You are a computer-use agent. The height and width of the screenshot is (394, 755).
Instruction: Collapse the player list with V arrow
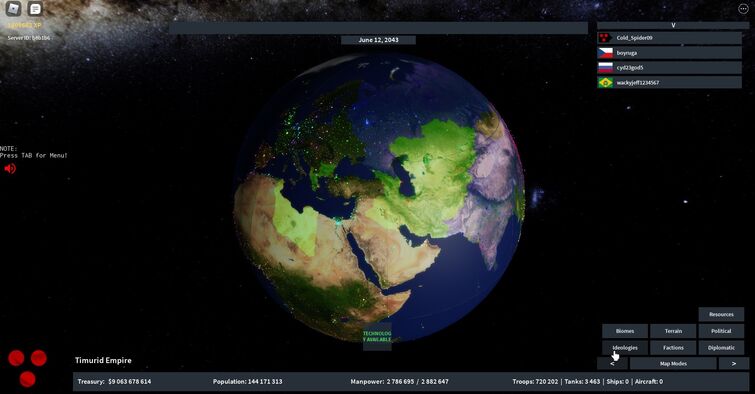[x=673, y=25]
